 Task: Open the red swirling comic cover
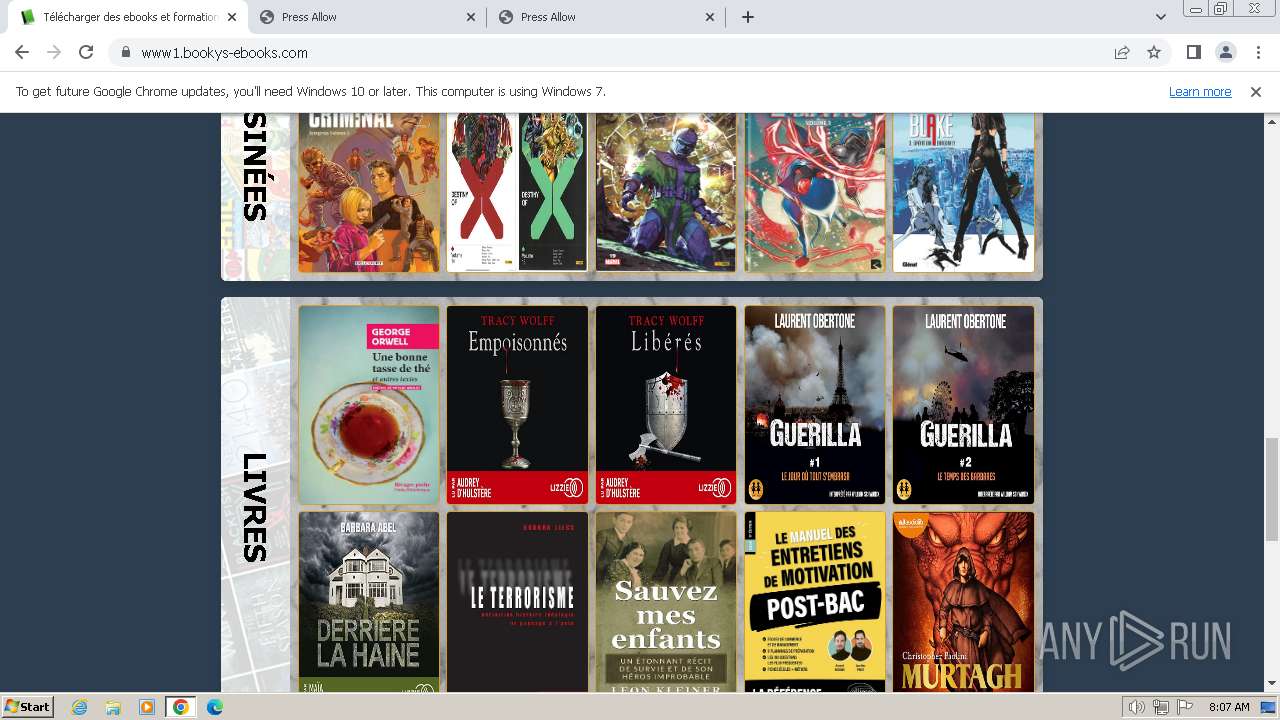click(x=815, y=192)
